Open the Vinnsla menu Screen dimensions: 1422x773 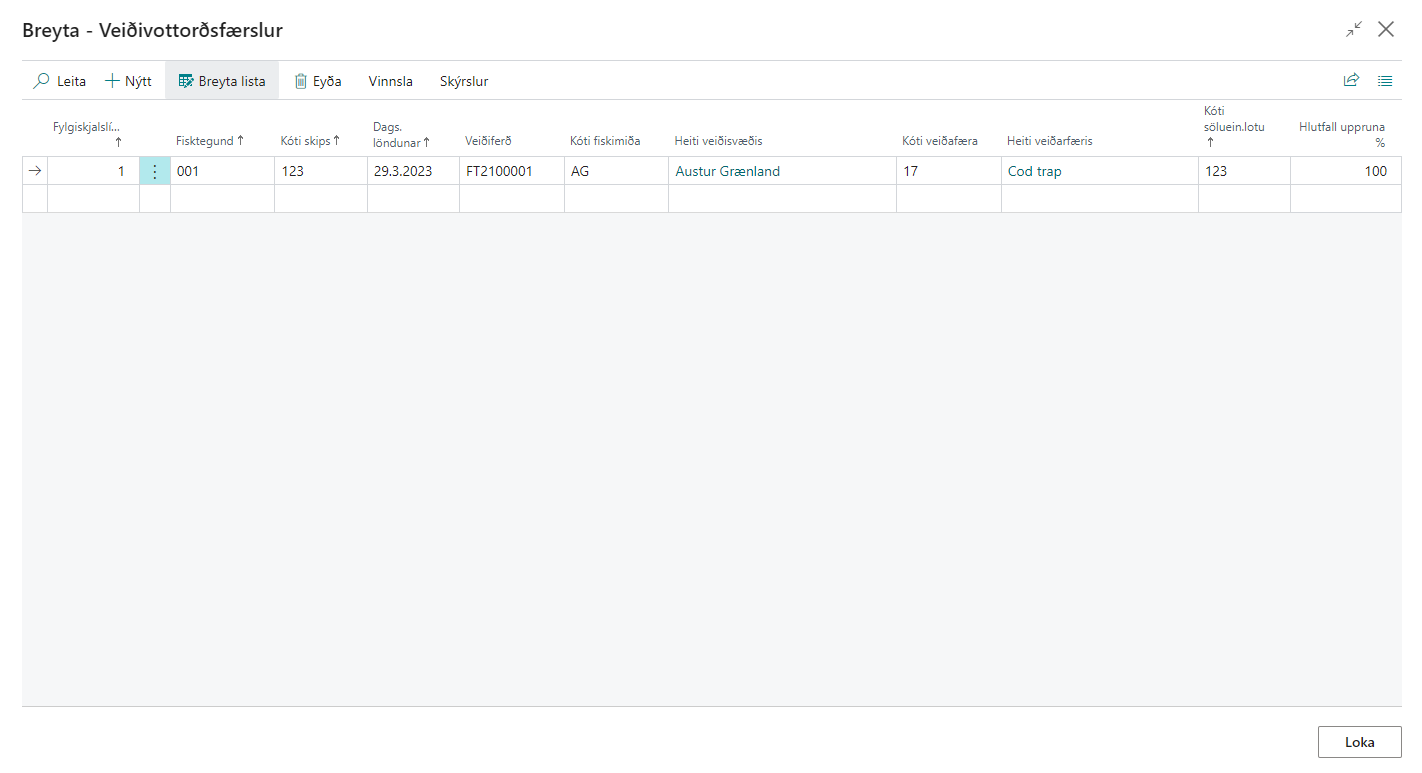pos(390,81)
